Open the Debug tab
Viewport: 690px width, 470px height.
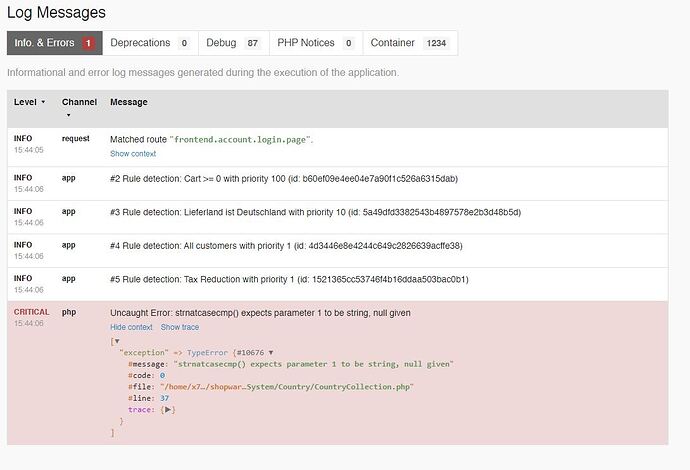[x=234, y=43]
